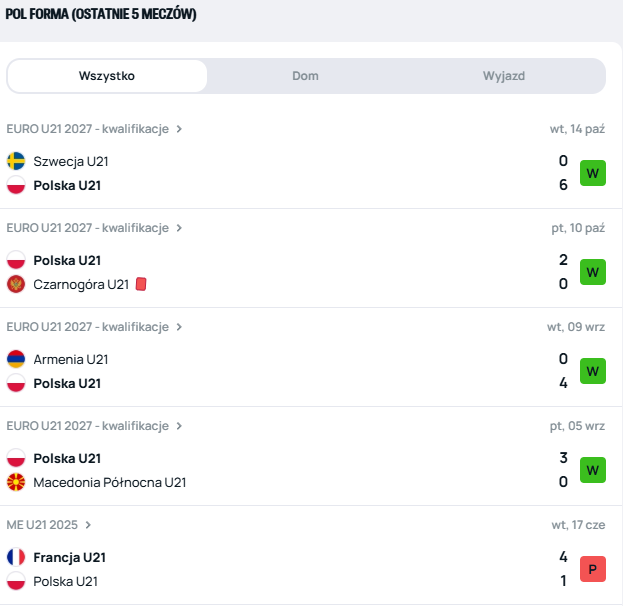Expand the ME U21 2025 competition chevron

coord(89,524)
